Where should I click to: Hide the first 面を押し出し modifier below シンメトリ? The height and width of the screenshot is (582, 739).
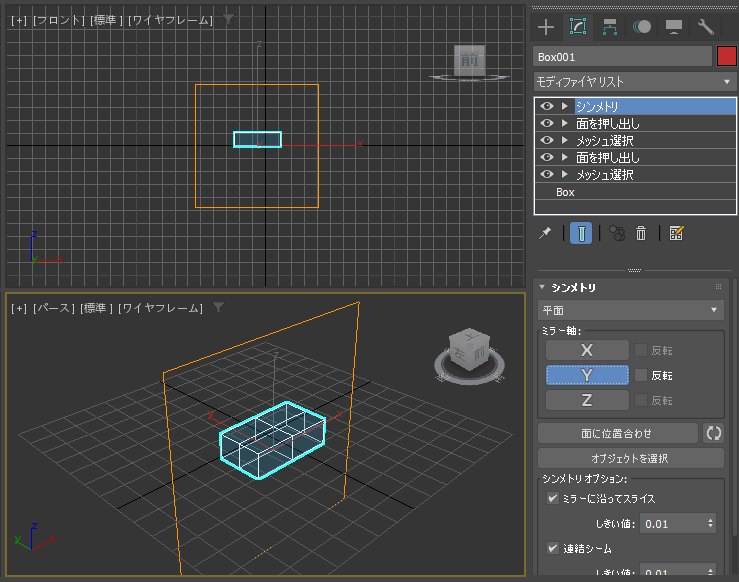tap(547, 123)
